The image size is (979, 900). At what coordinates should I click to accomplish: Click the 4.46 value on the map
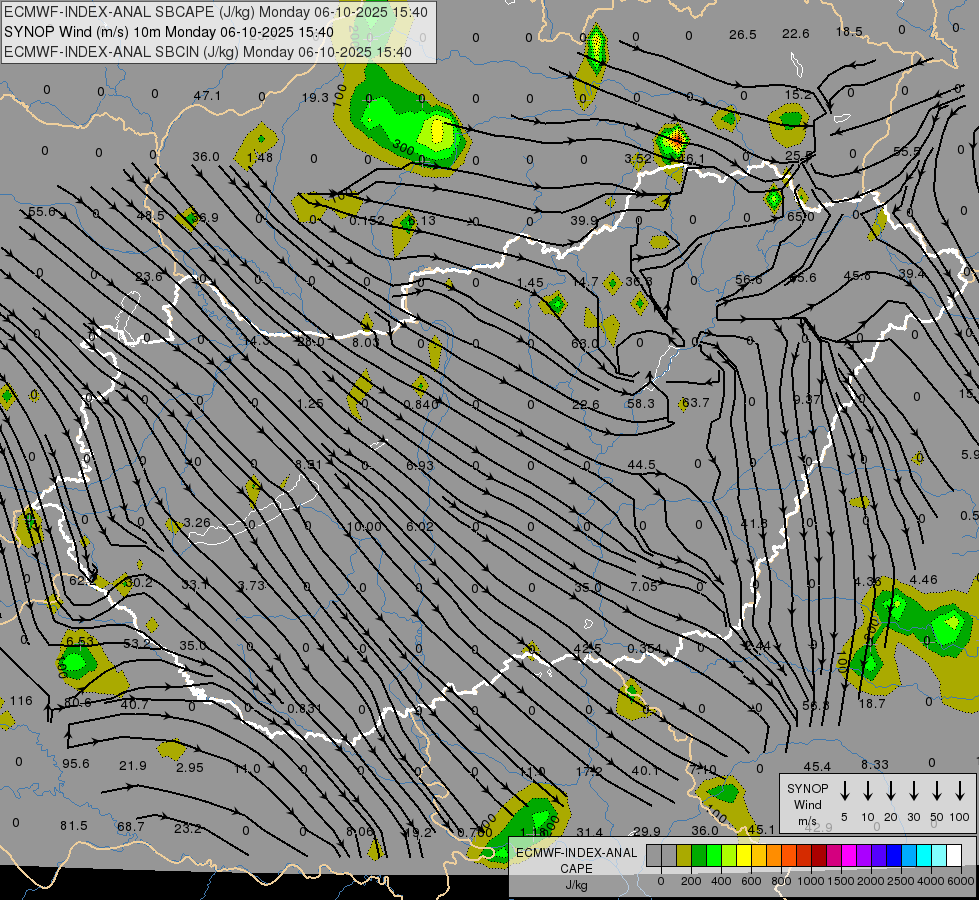click(923, 580)
